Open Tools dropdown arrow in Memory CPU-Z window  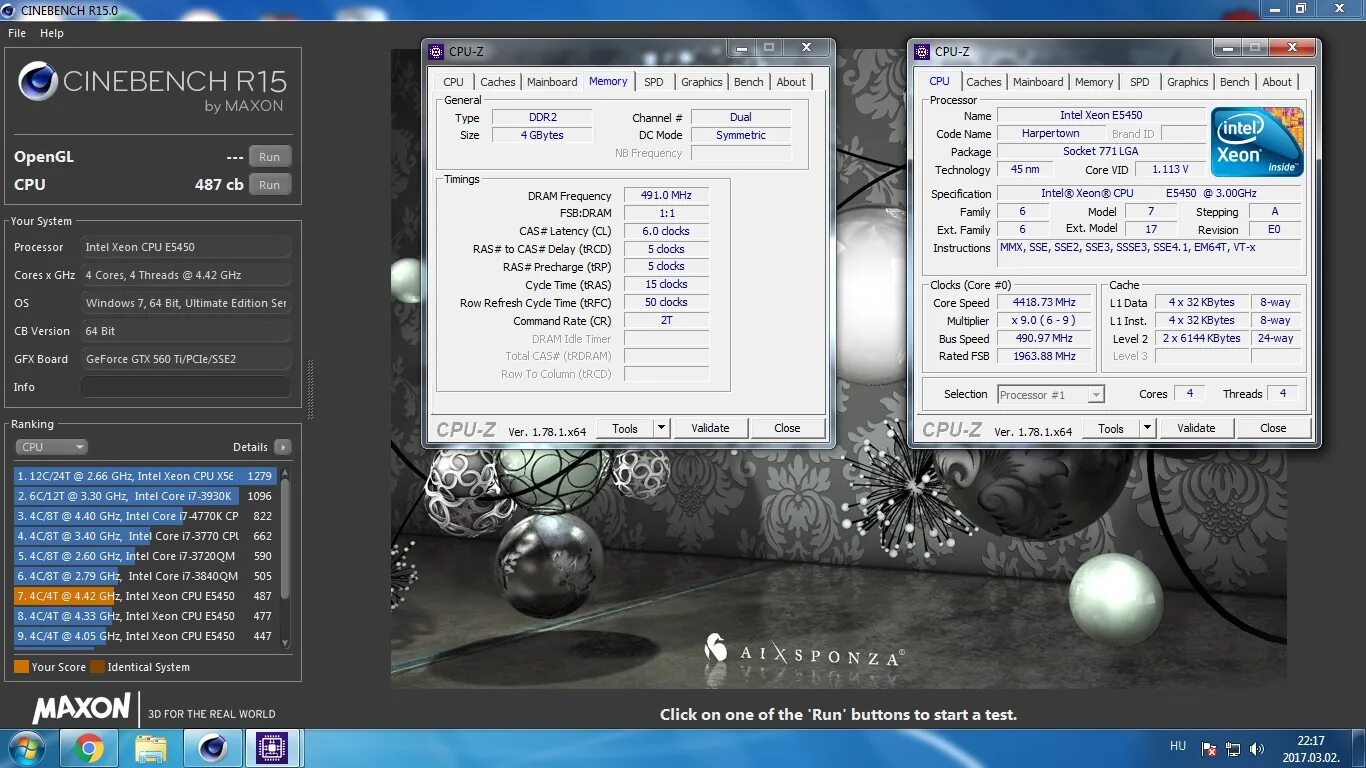[661, 428]
